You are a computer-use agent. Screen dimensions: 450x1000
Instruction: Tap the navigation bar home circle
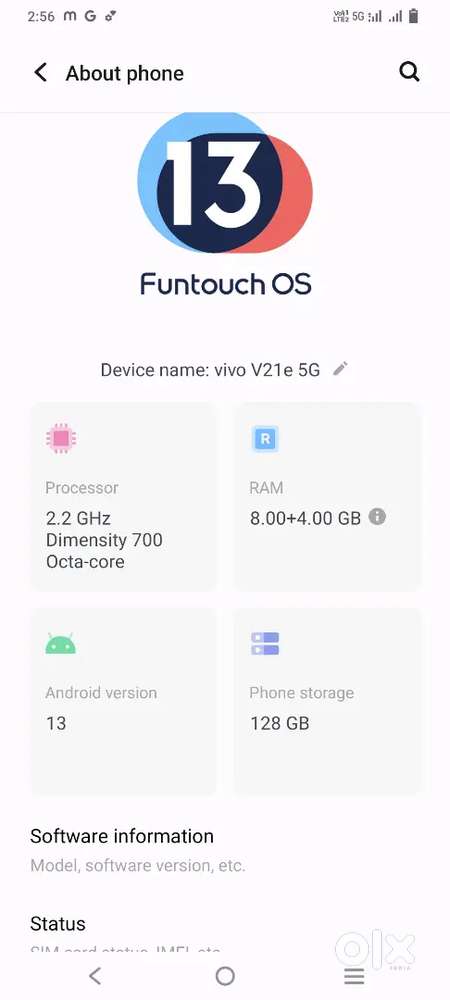tap(225, 975)
